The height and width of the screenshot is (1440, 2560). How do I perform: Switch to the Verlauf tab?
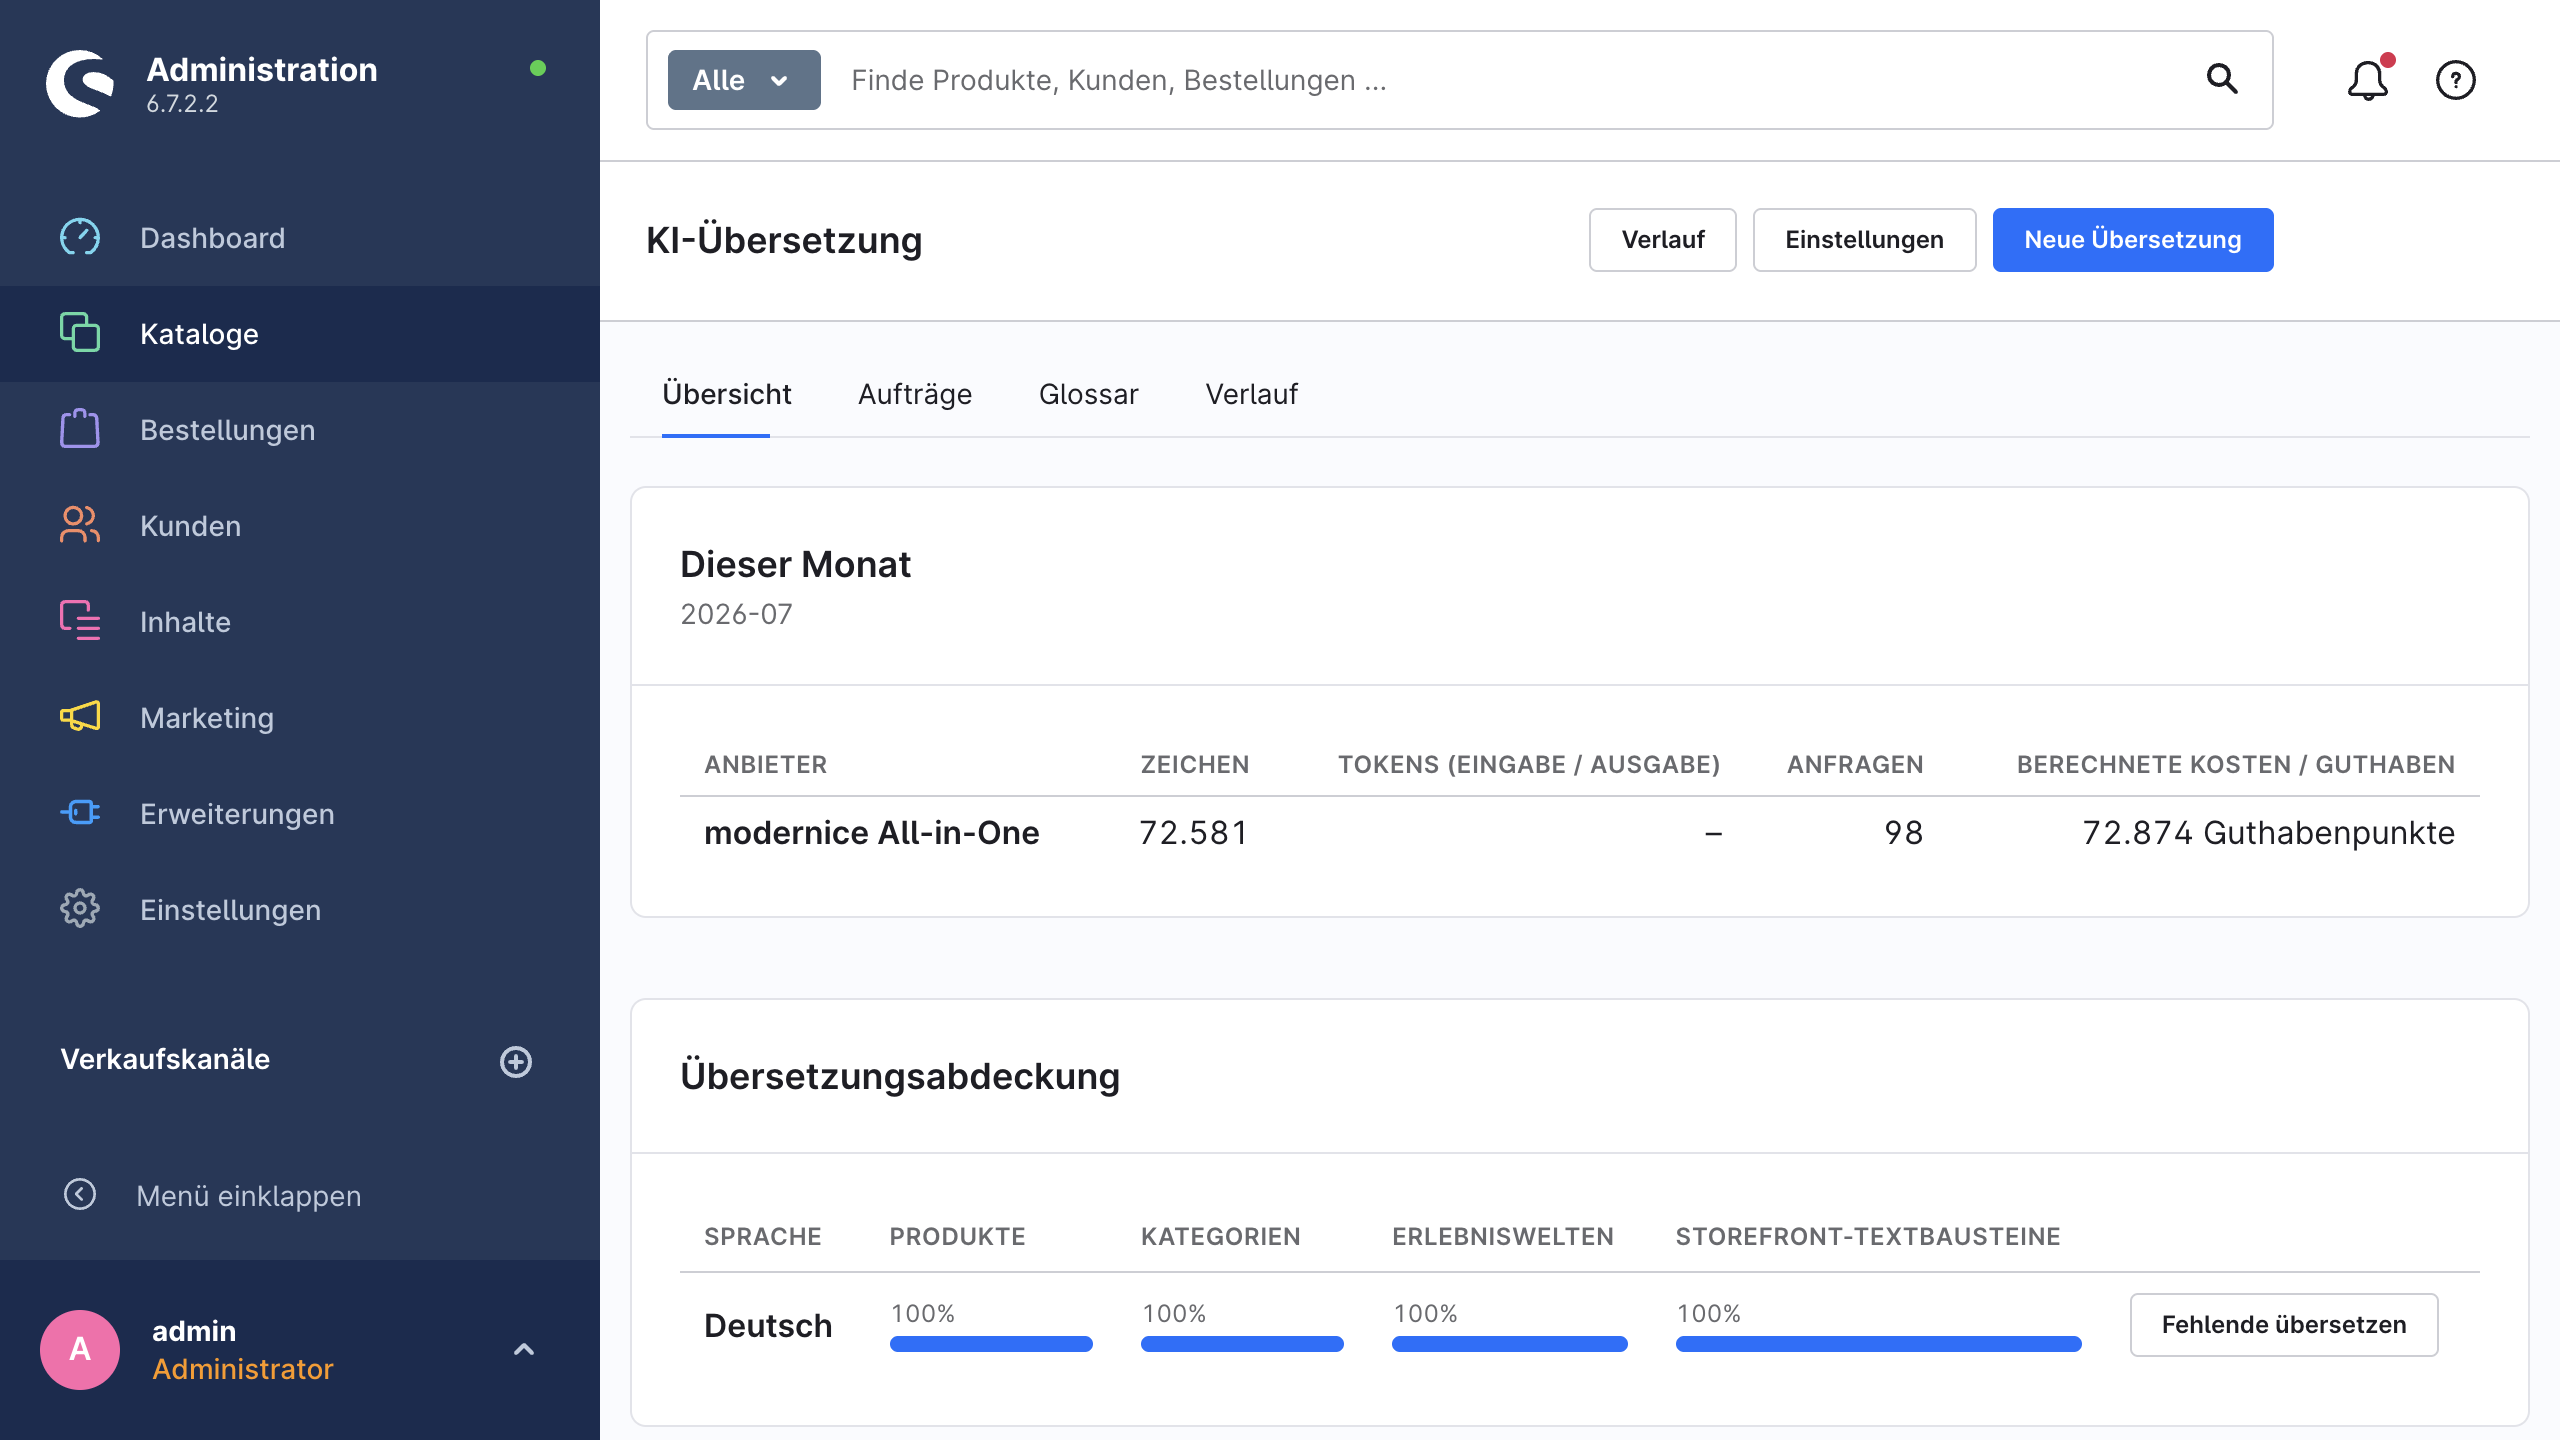pos(1252,394)
